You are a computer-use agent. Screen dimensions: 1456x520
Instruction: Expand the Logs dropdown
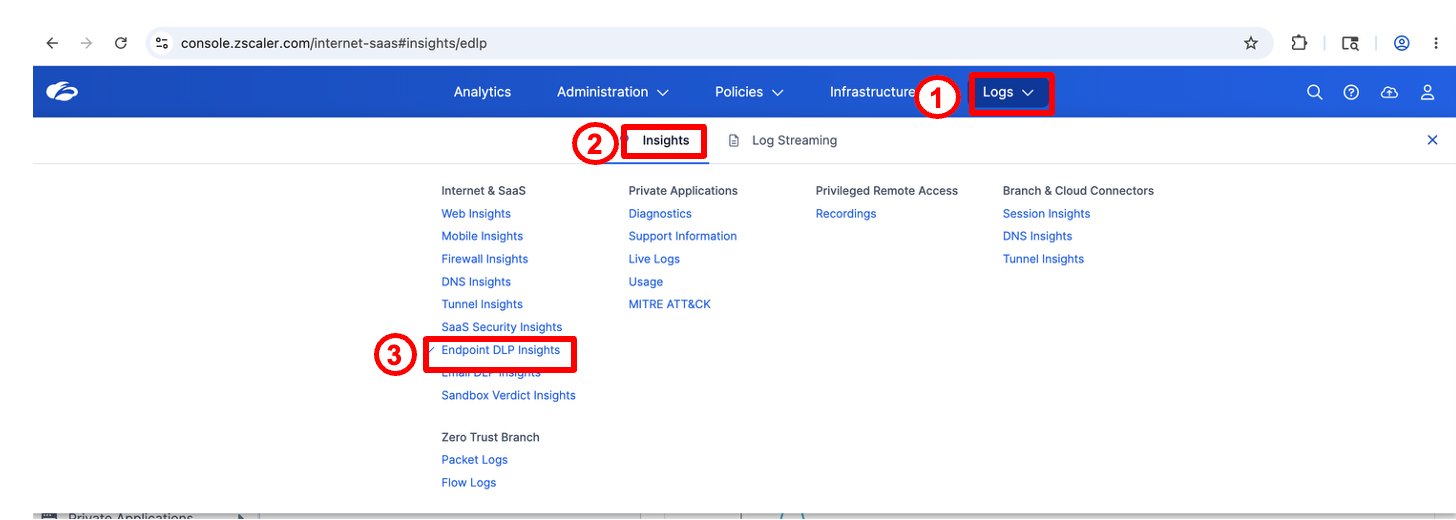1008,92
